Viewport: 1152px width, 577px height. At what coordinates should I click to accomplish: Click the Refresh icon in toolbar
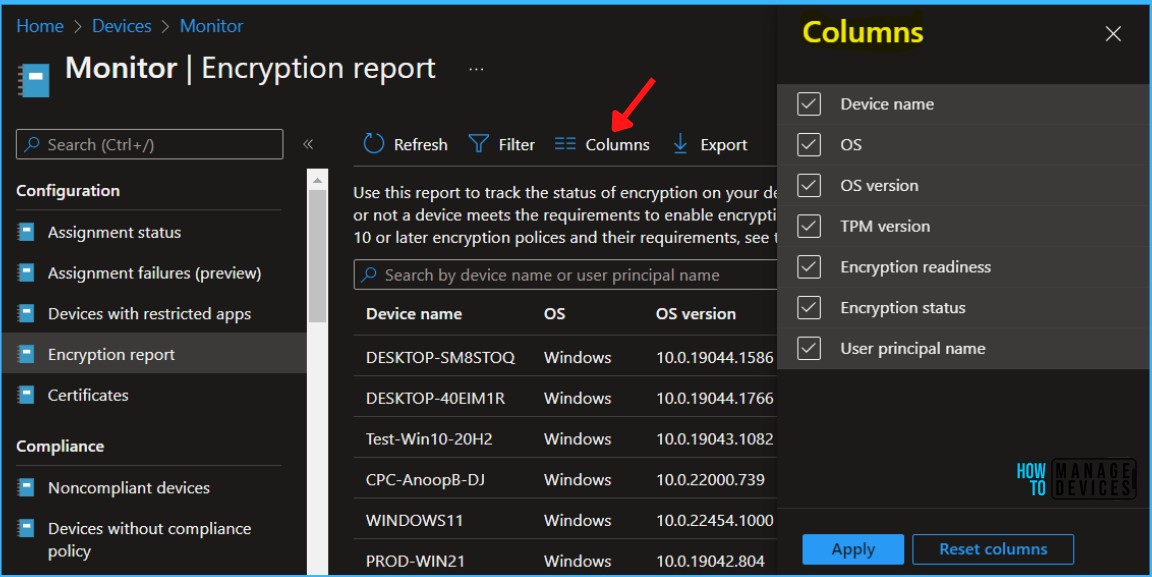click(374, 144)
